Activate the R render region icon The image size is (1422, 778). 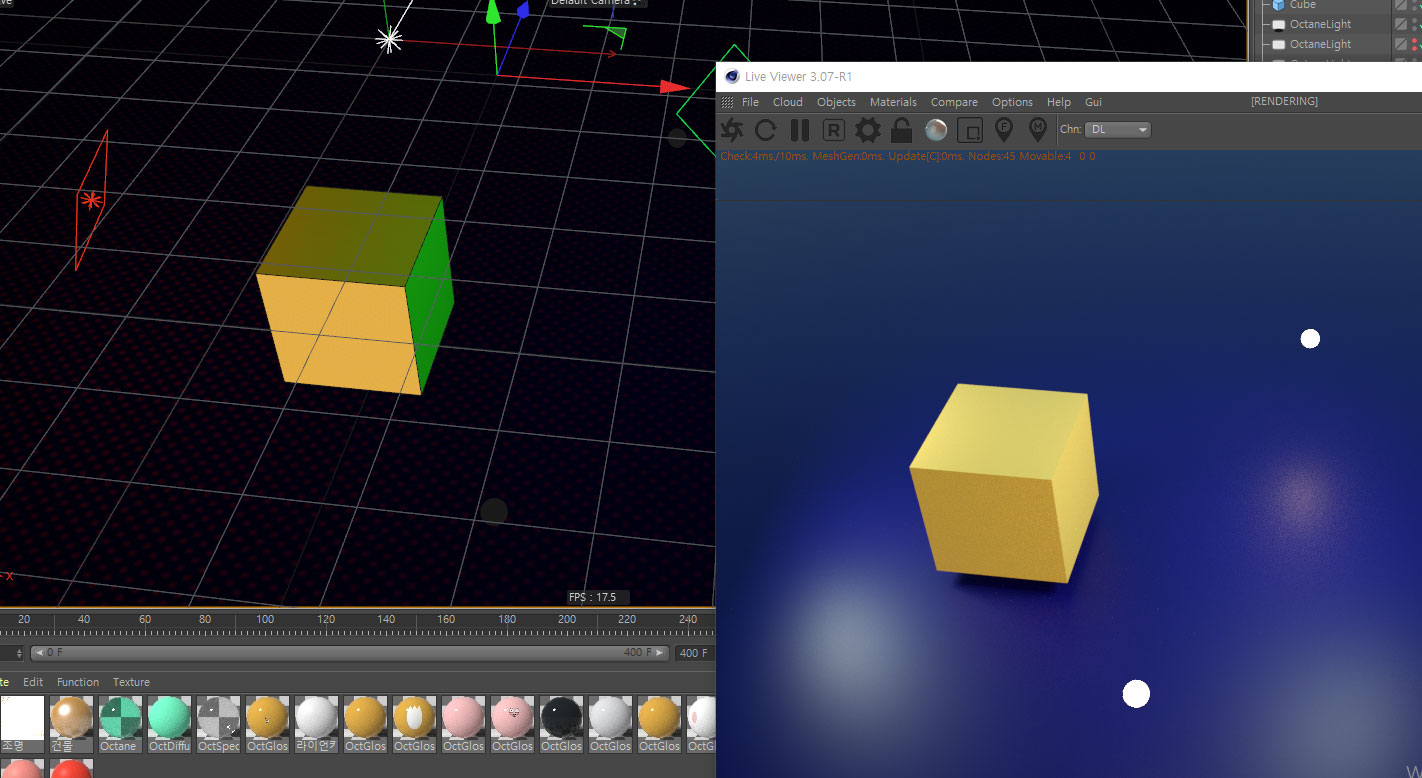point(833,130)
